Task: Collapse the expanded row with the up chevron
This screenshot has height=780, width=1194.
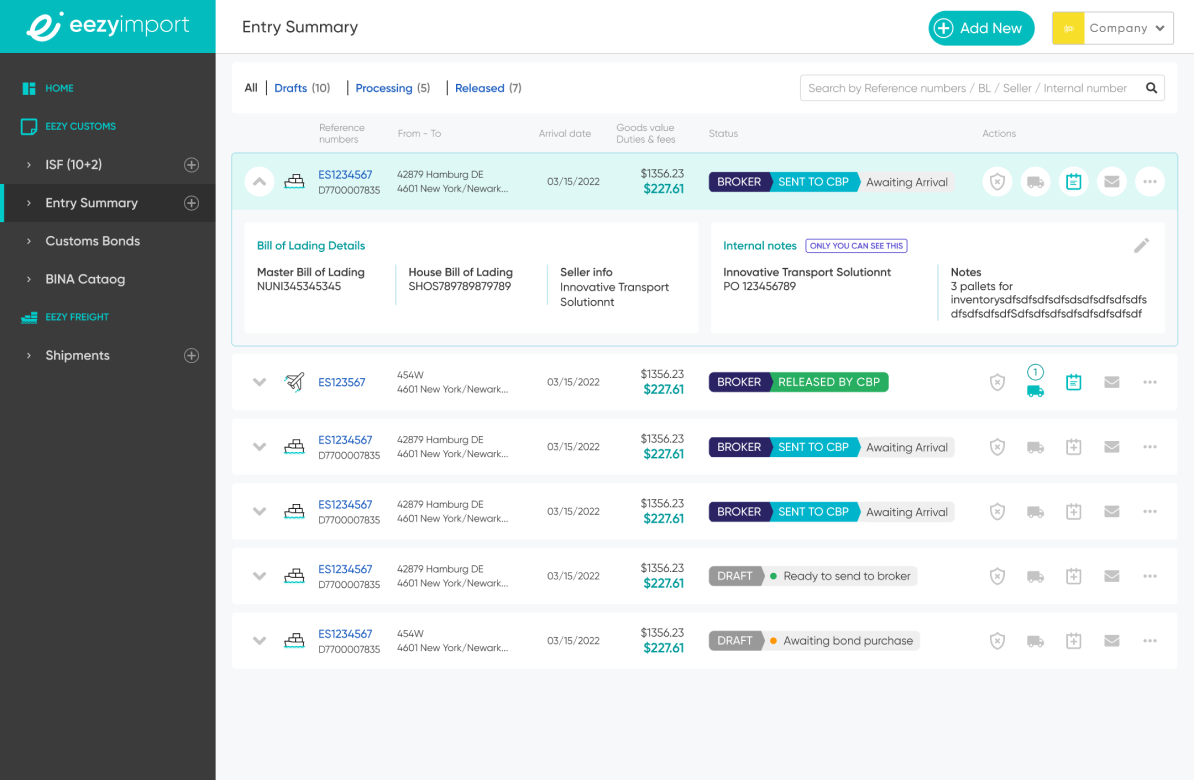Action: click(259, 182)
